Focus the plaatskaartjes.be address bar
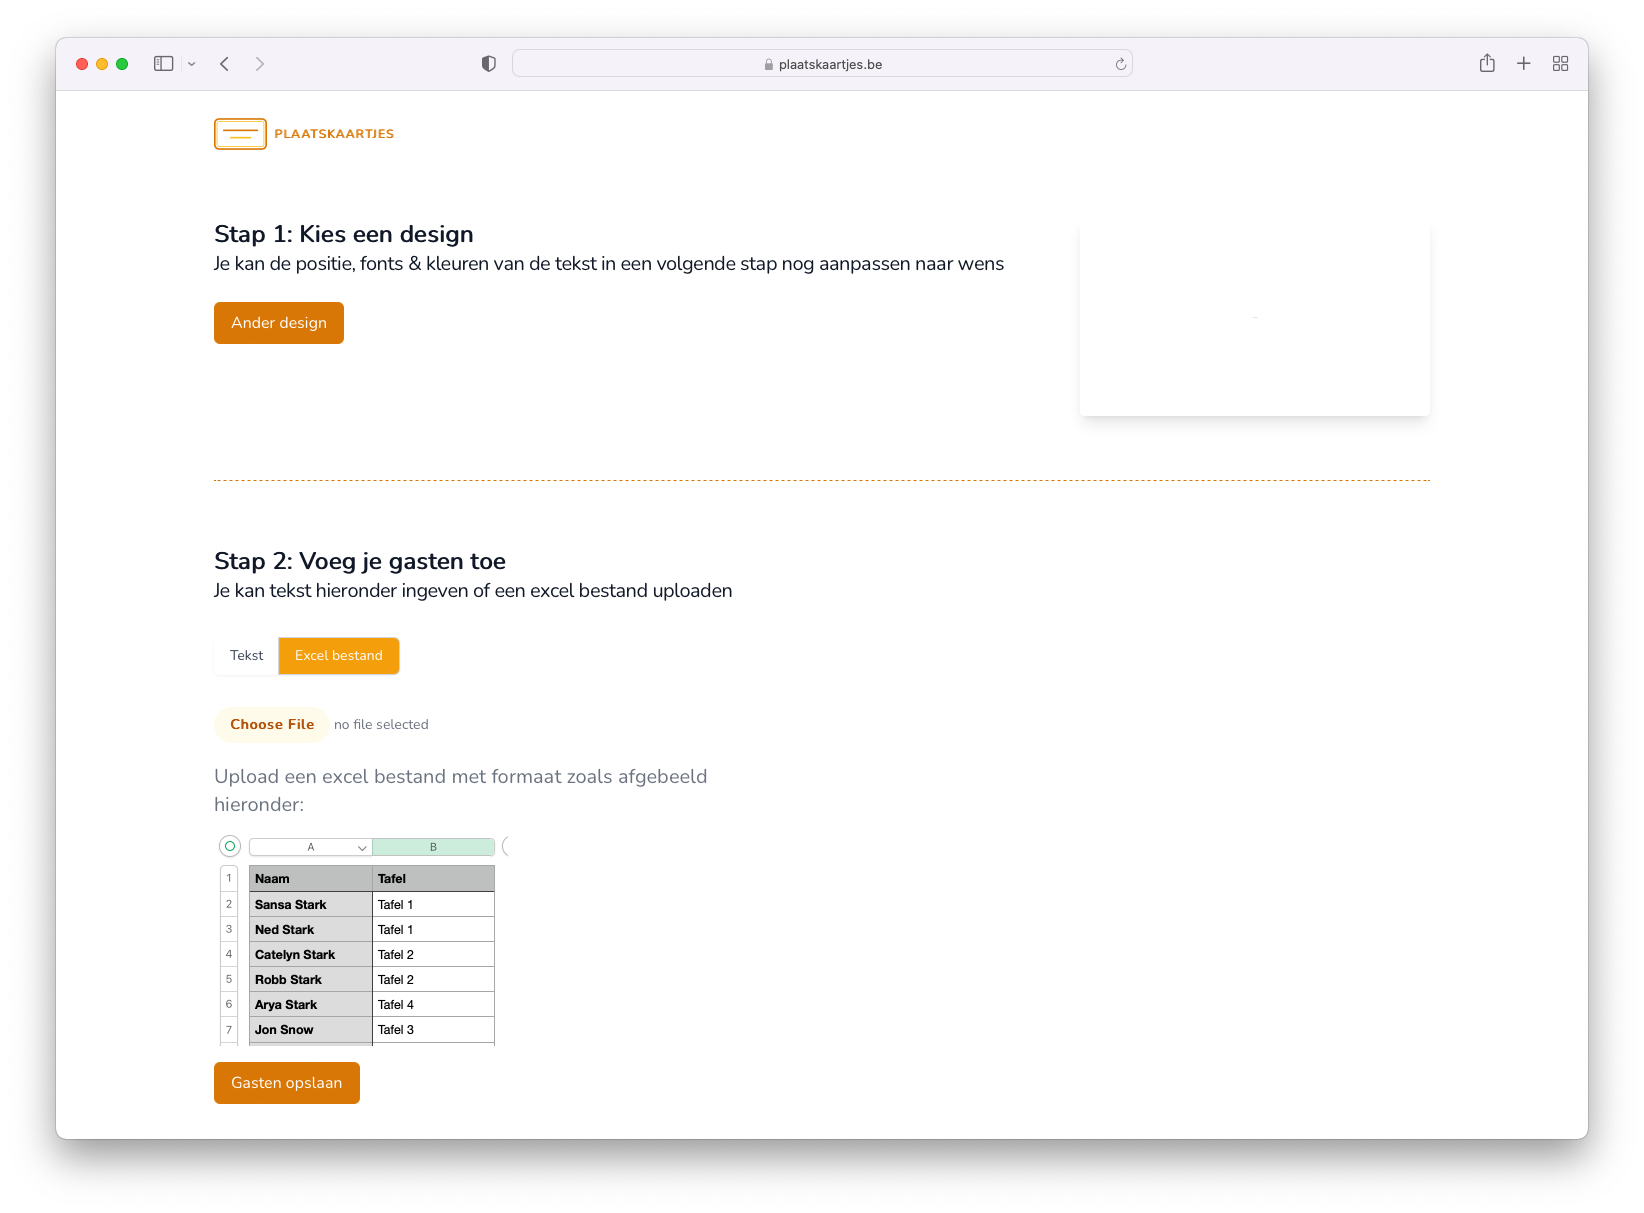 click(x=822, y=64)
